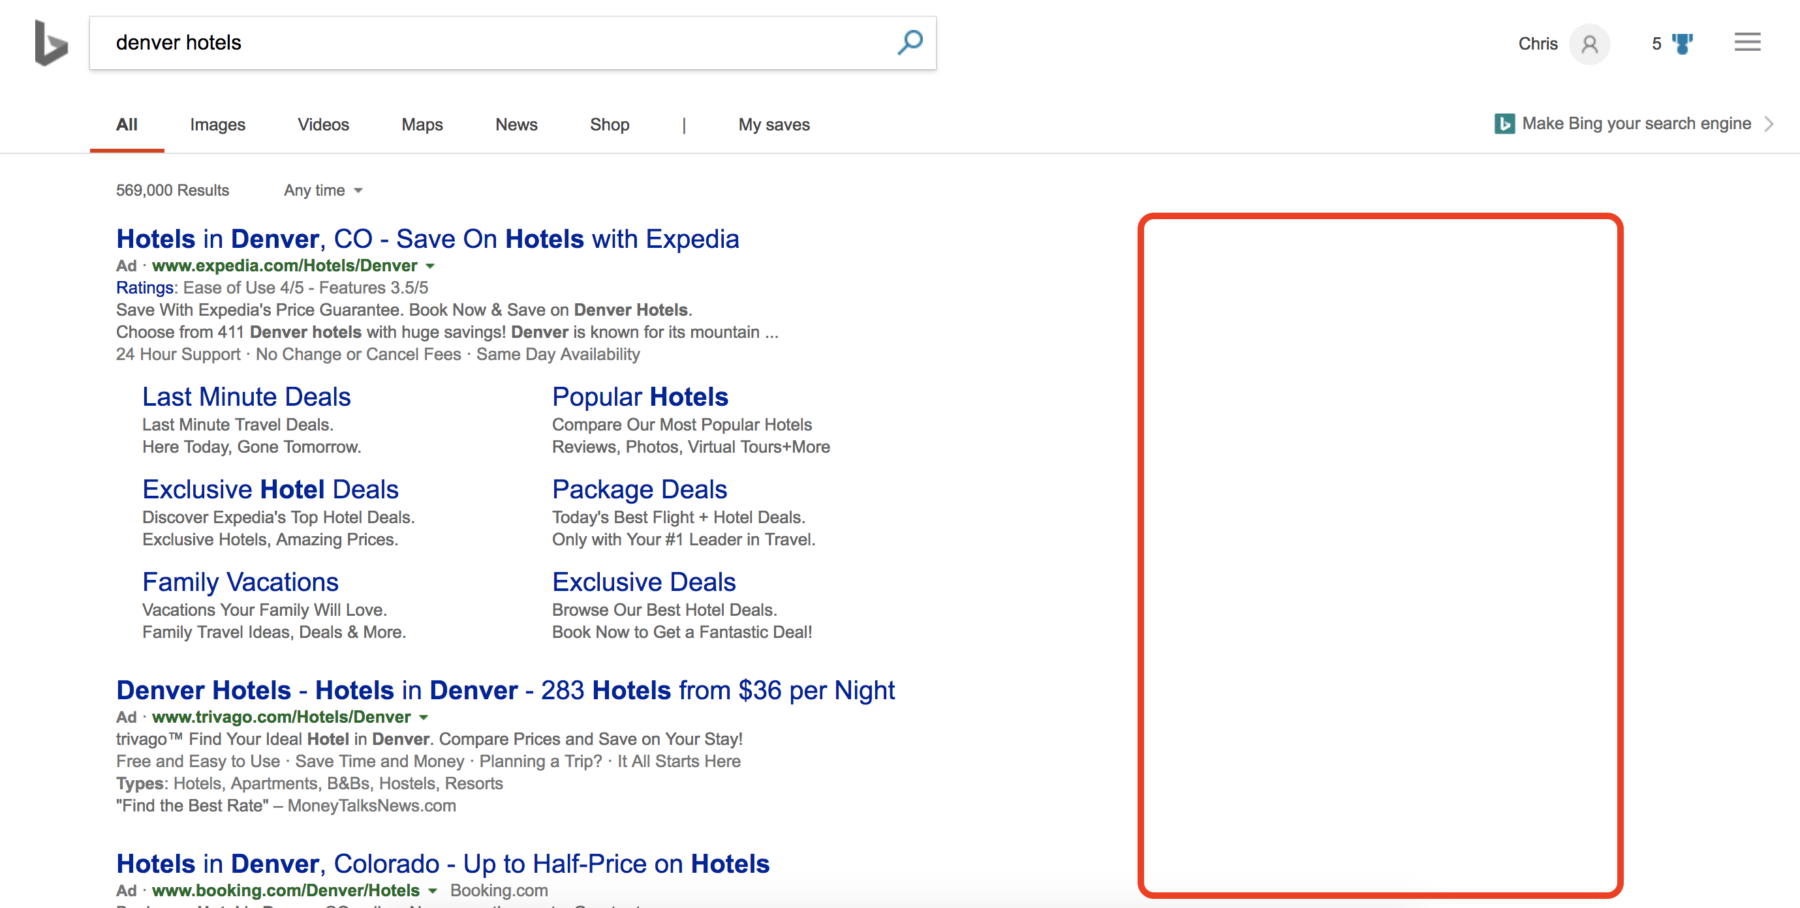Expand the arrow next to www.expedia.com/Hotels/Denver

coord(430,266)
